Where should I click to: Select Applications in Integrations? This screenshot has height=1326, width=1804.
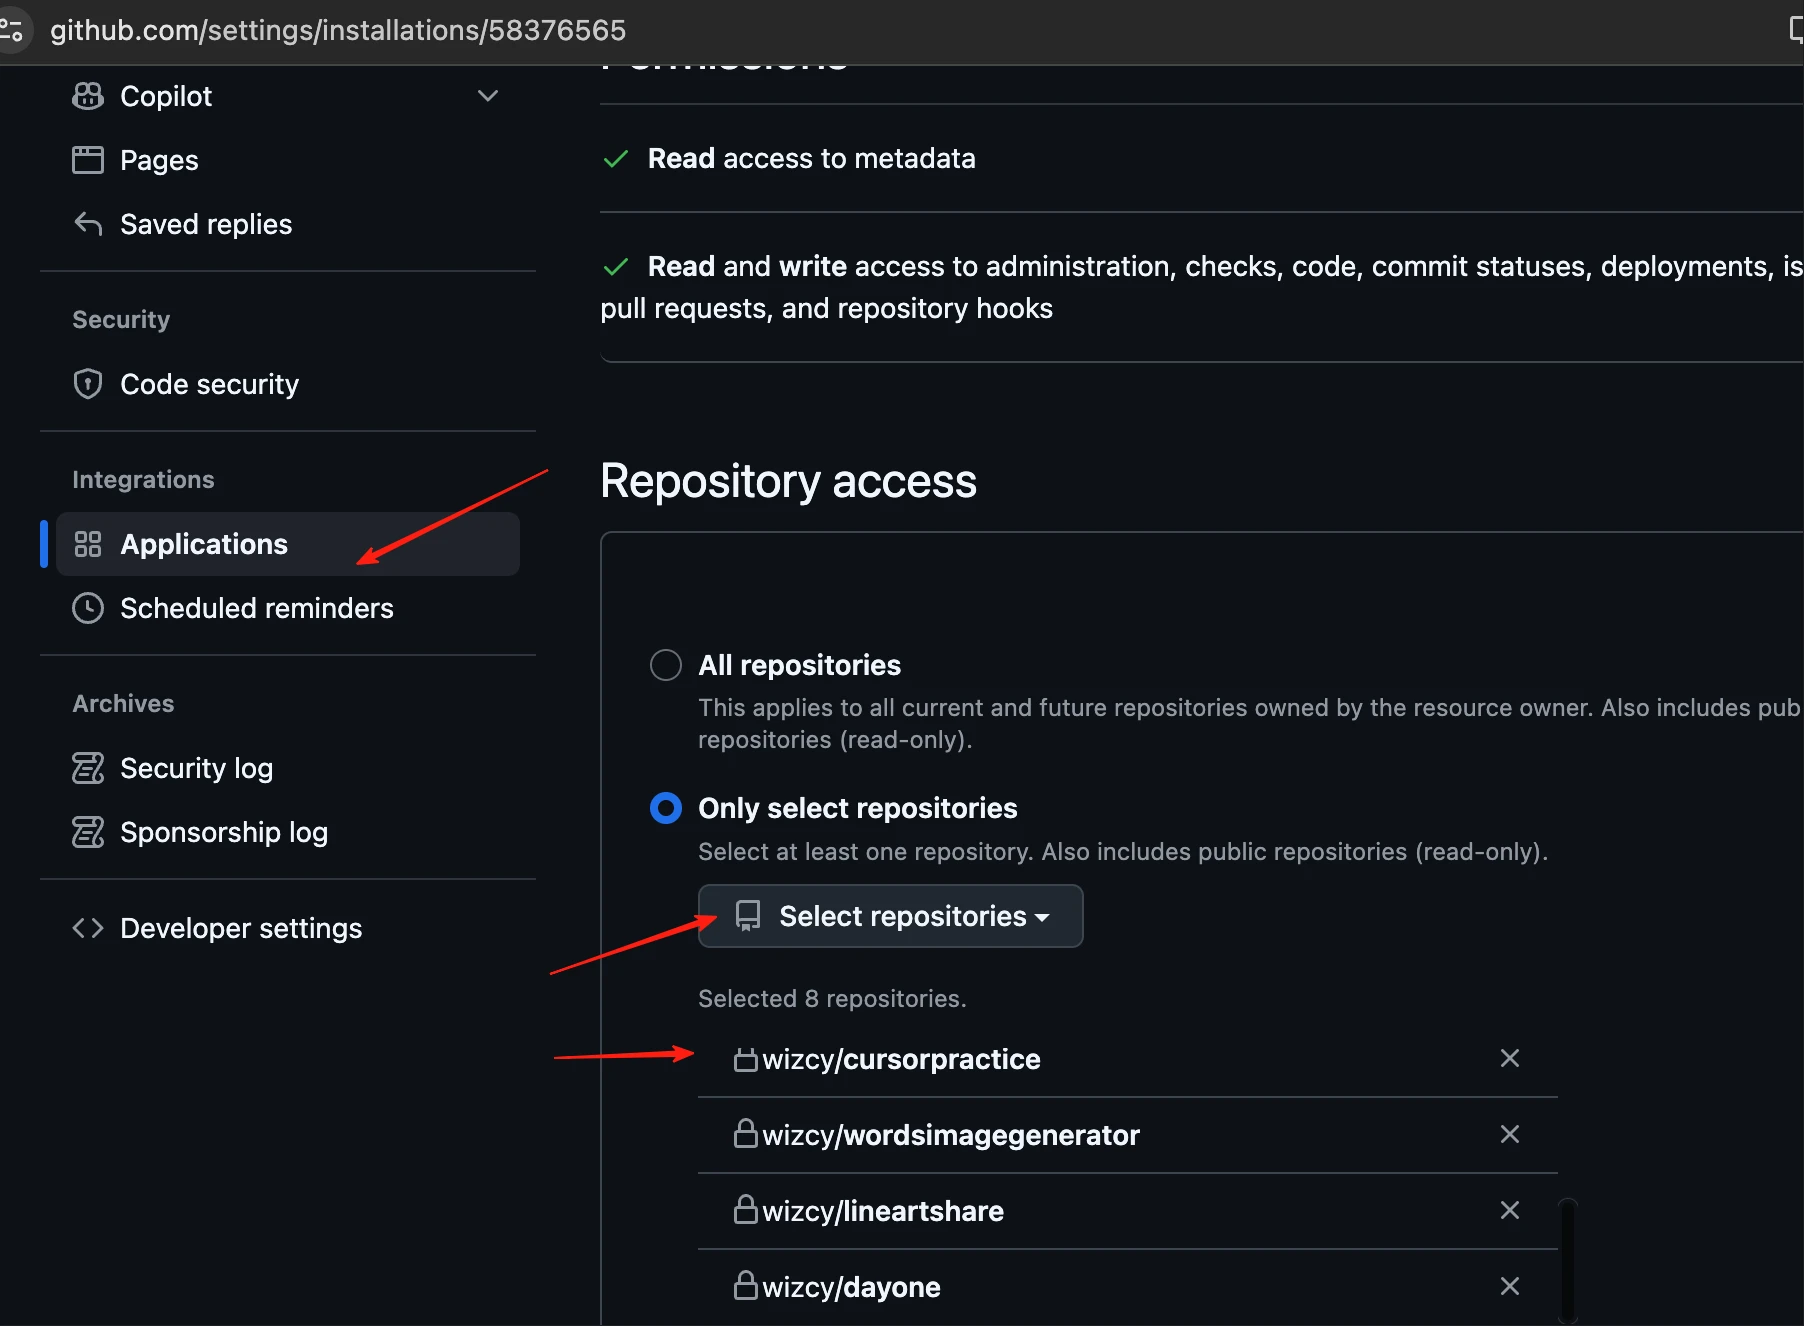click(x=288, y=544)
